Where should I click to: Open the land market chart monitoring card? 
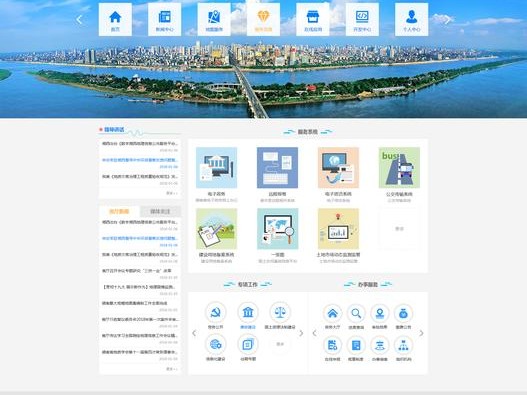(x=338, y=229)
